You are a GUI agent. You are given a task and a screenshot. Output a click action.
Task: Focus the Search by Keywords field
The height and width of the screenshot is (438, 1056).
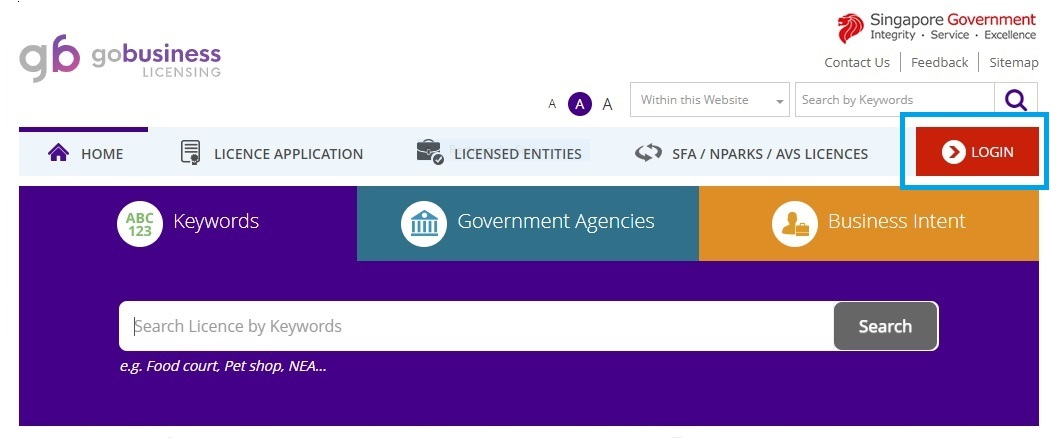pyautogui.click(x=894, y=100)
